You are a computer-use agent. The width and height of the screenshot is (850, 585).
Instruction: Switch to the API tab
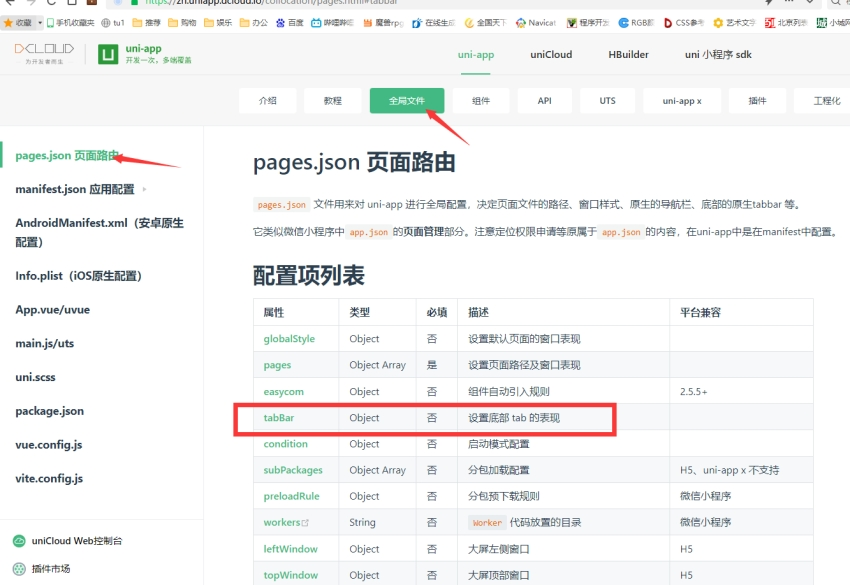(545, 101)
